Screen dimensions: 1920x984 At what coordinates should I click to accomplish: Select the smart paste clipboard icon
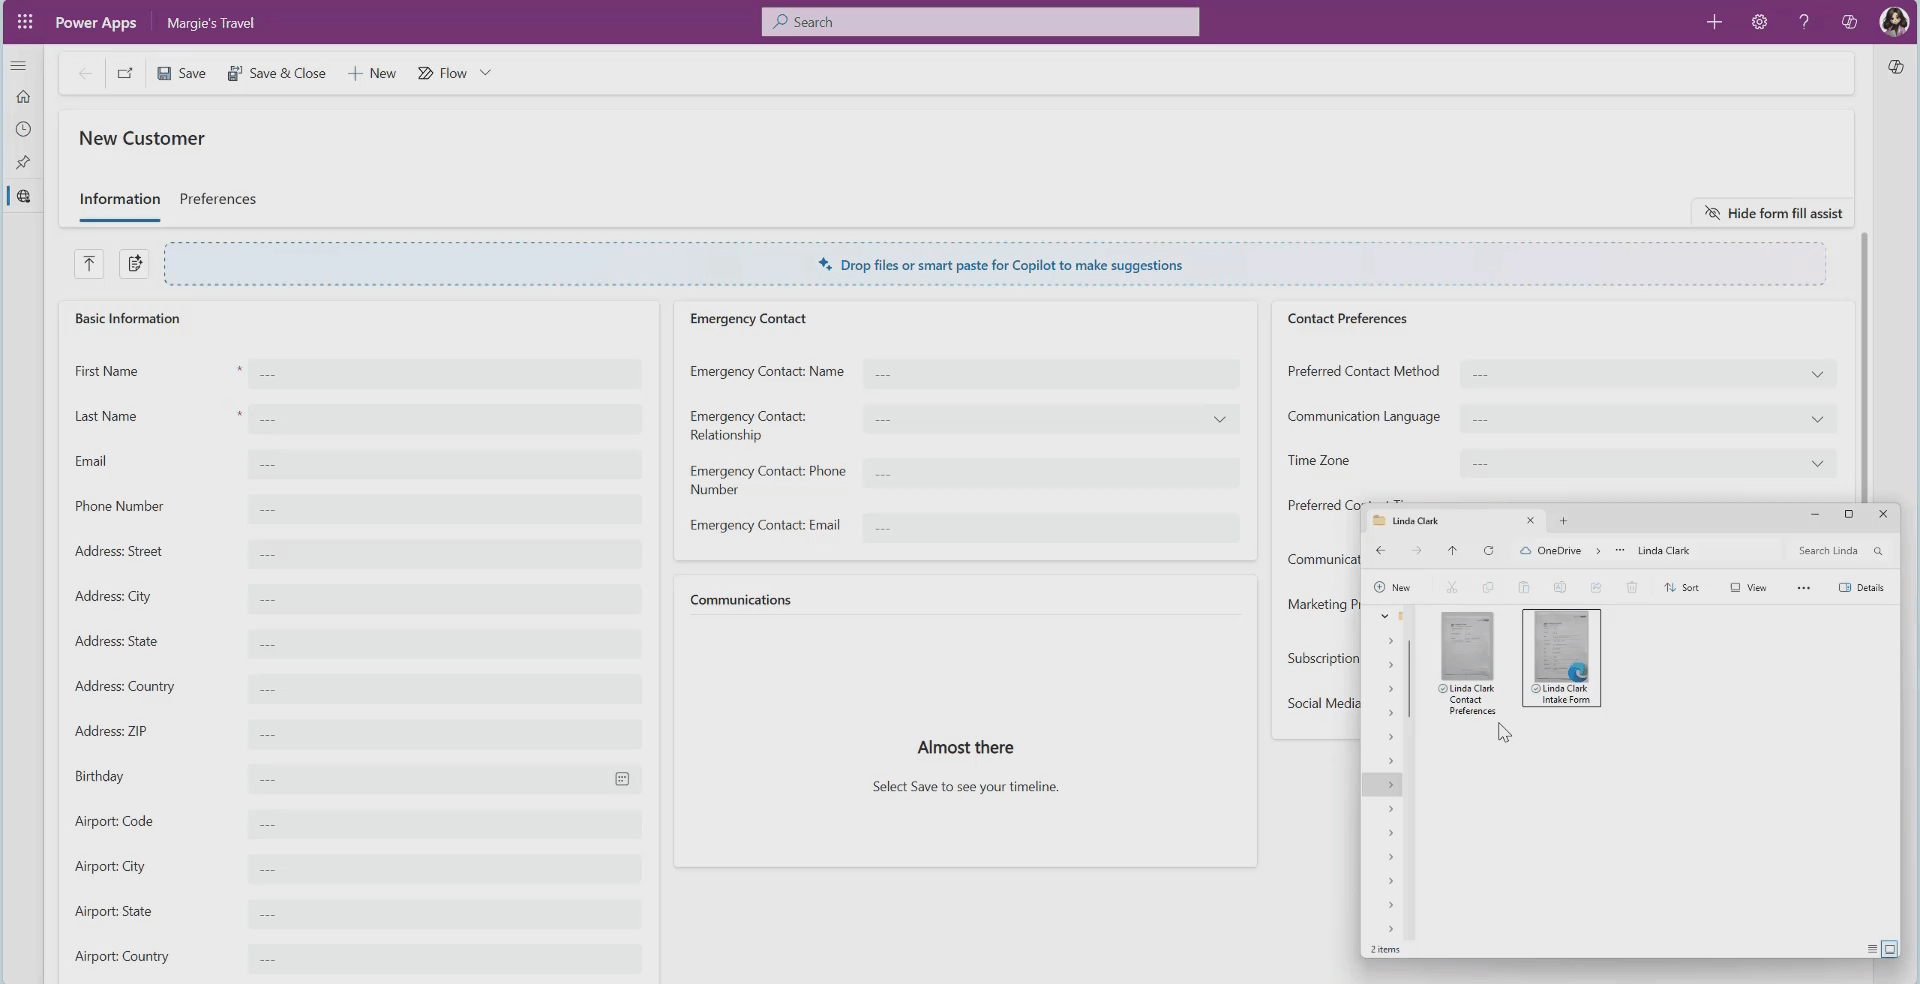point(135,263)
